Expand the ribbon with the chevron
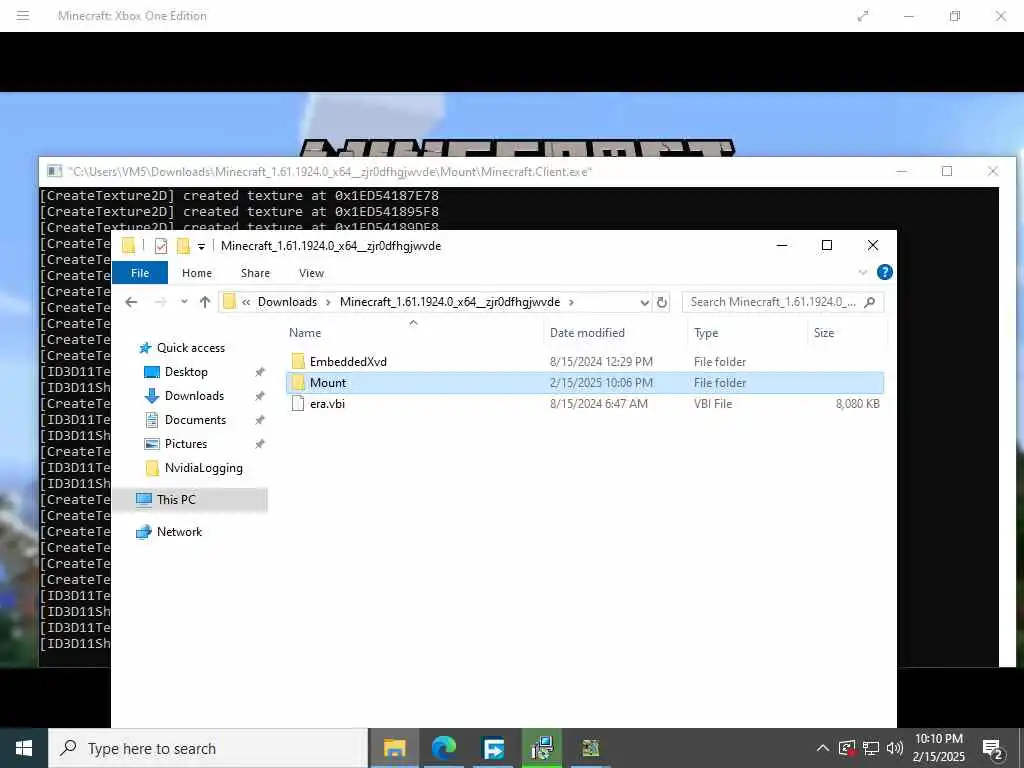Screen dimensions: 1024x768 pos(863,272)
